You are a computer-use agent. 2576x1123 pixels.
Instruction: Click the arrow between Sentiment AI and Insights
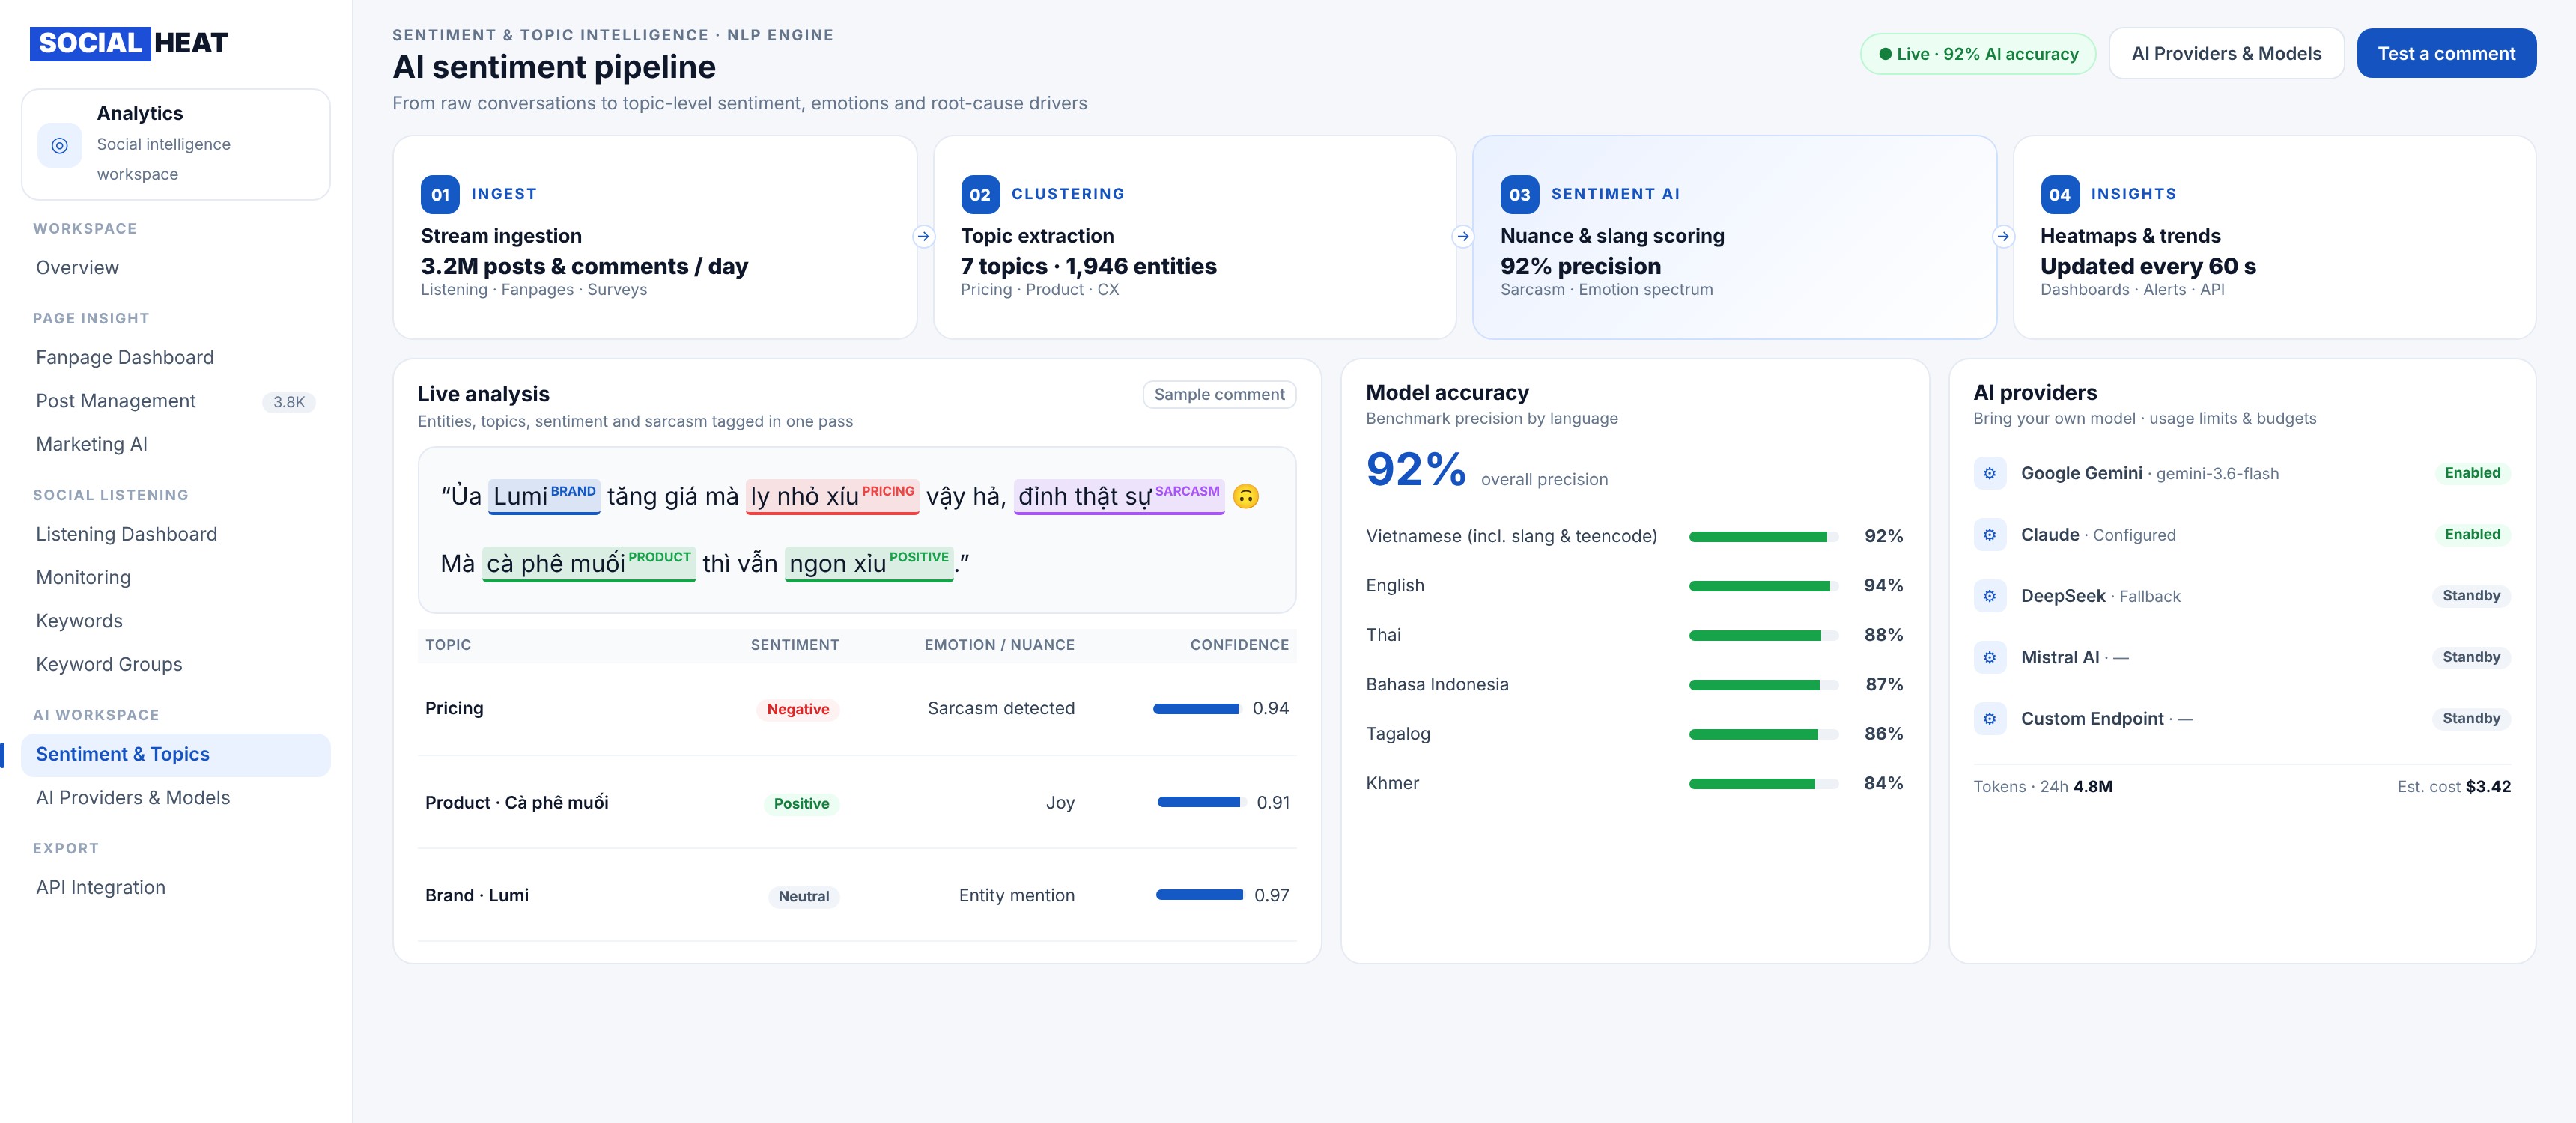pos(2003,237)
